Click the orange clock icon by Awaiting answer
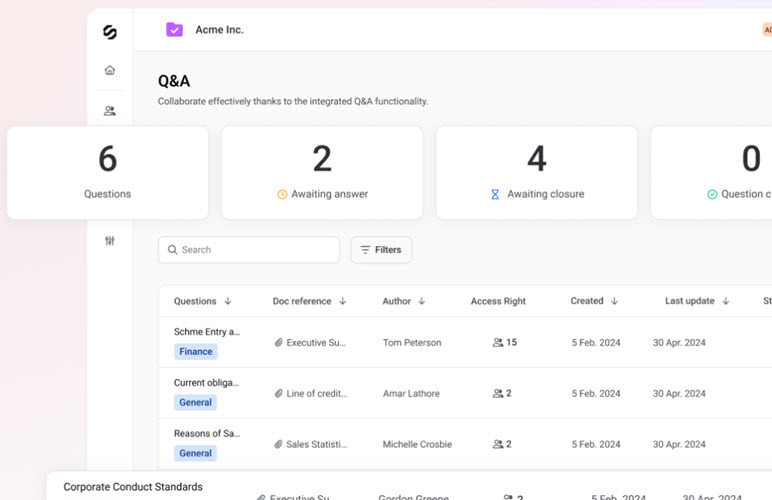Screen dimensions: 772x500 tap(282, 194)
